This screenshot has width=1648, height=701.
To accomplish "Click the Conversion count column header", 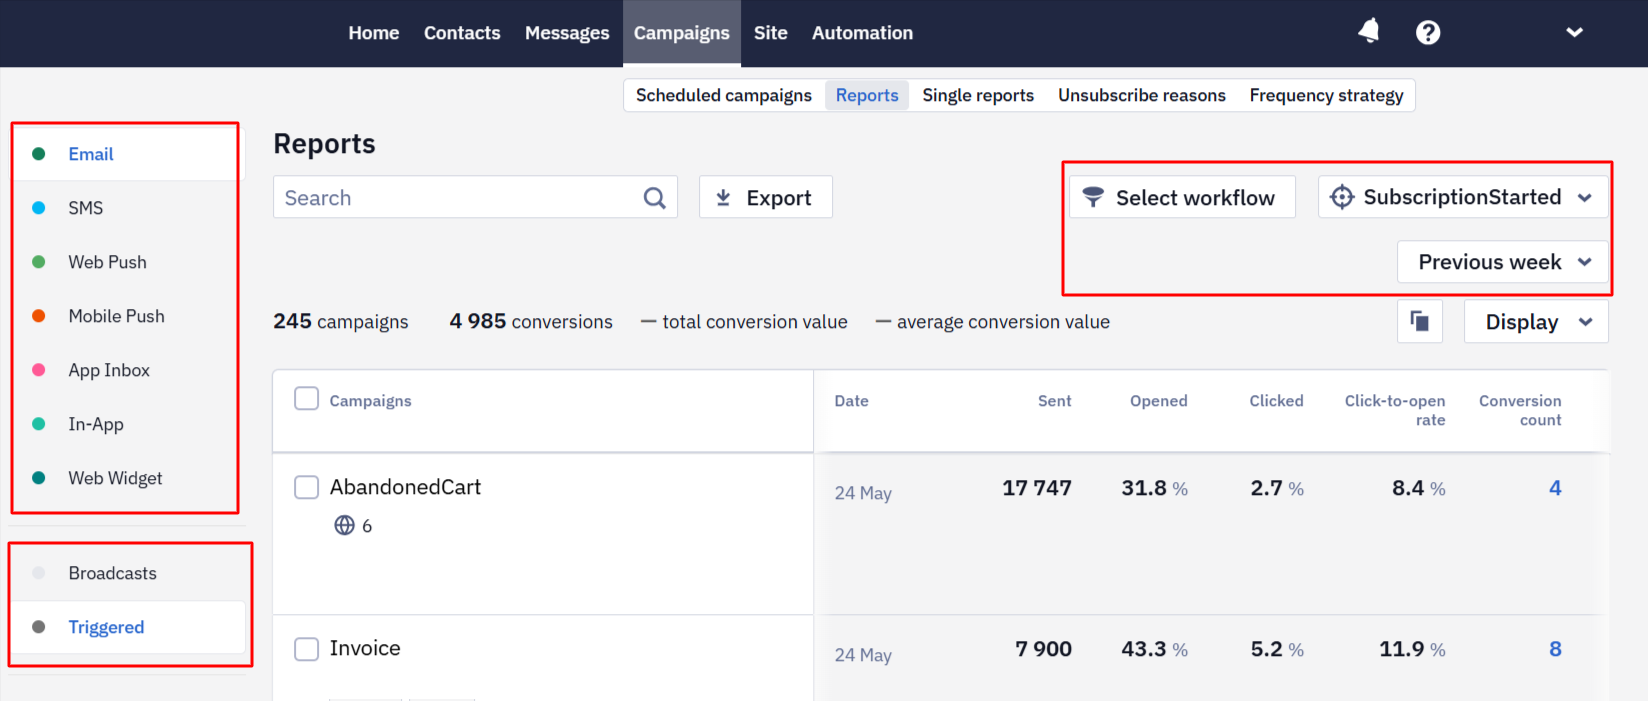I will tap(1520, 410).
